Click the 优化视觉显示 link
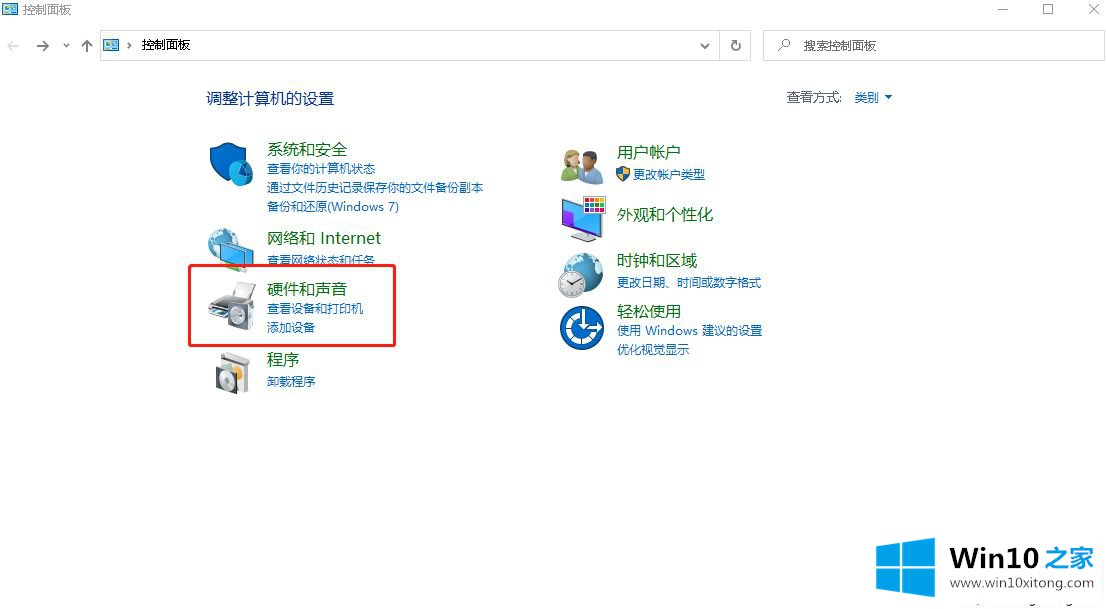 pyautogui.click(x=652, y=349)
